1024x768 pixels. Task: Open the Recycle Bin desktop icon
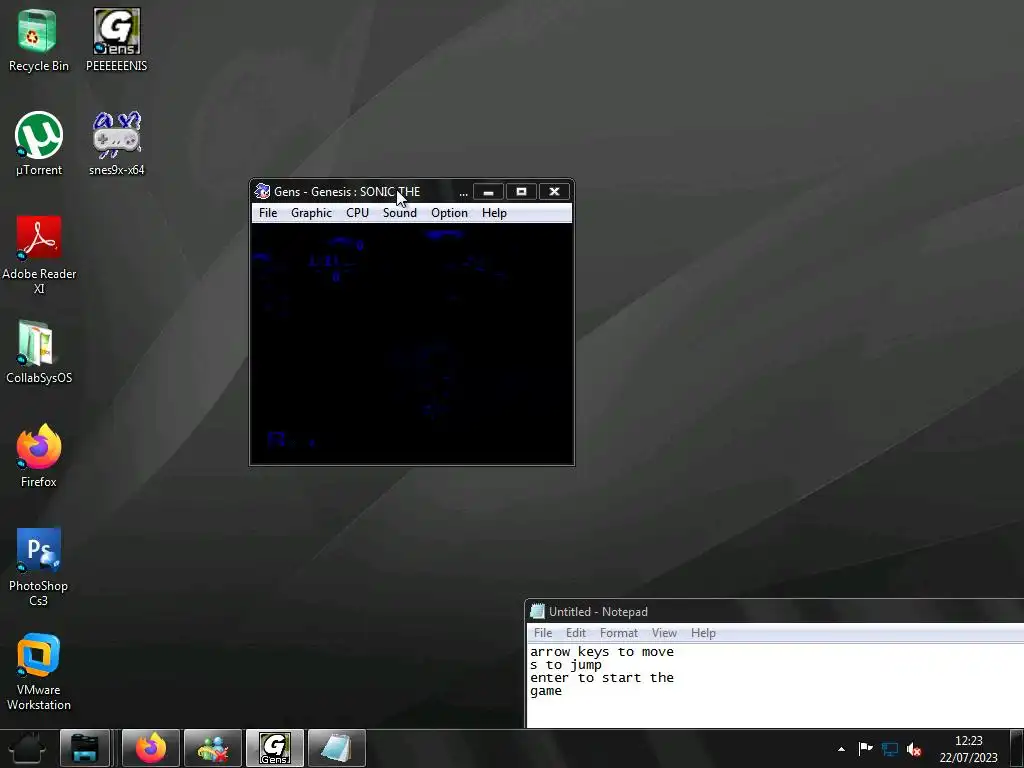(38, 40)
